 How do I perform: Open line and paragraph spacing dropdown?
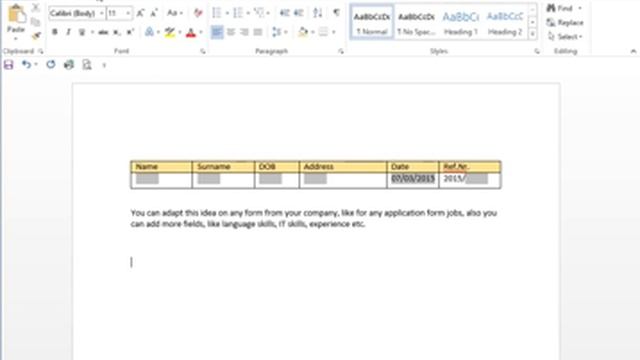[280, 32]
